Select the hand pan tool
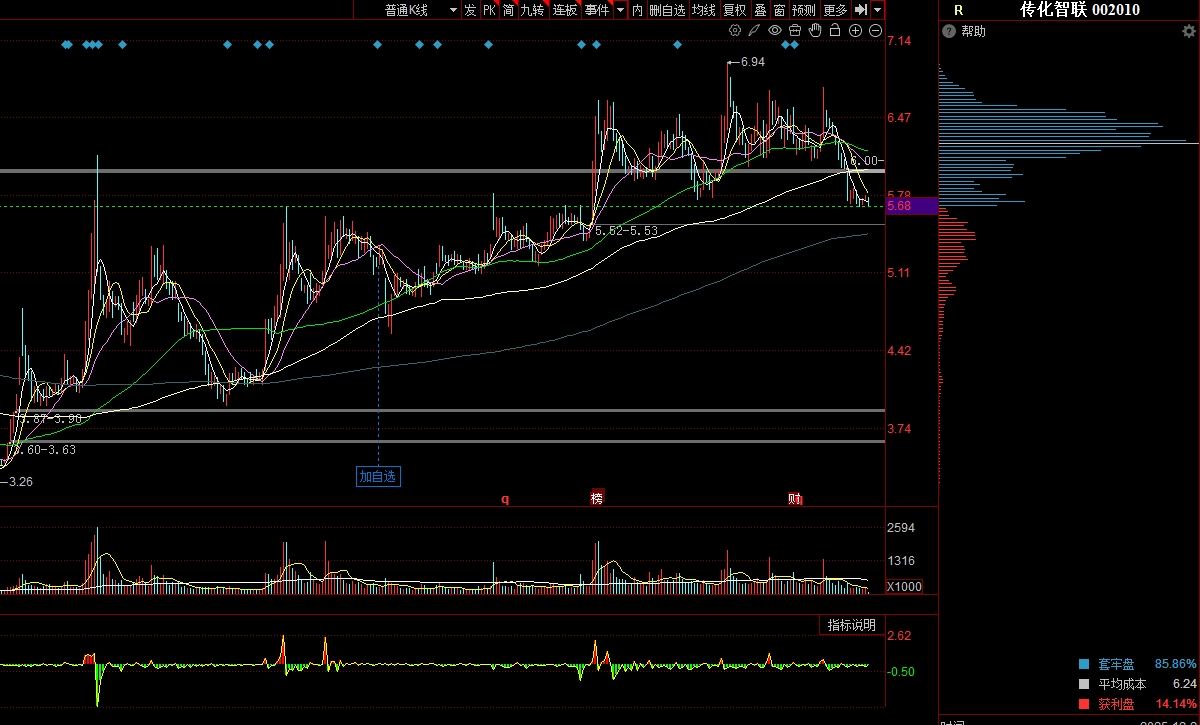This screenshot has width=1200, height=725. (815, 30)
